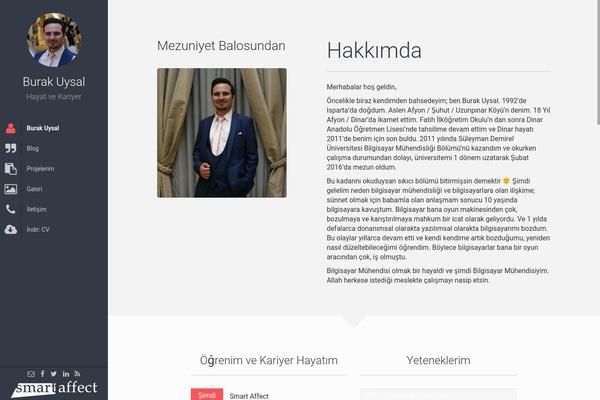Open the Projelerim menu entry

click(x=40, y=169)
